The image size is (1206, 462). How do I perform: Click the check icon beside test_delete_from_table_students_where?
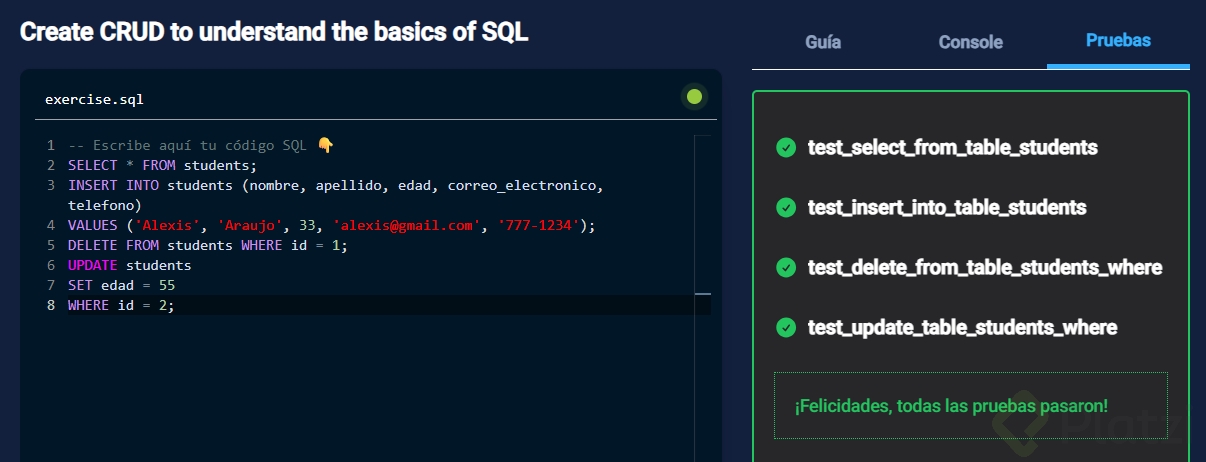[786, 268]
